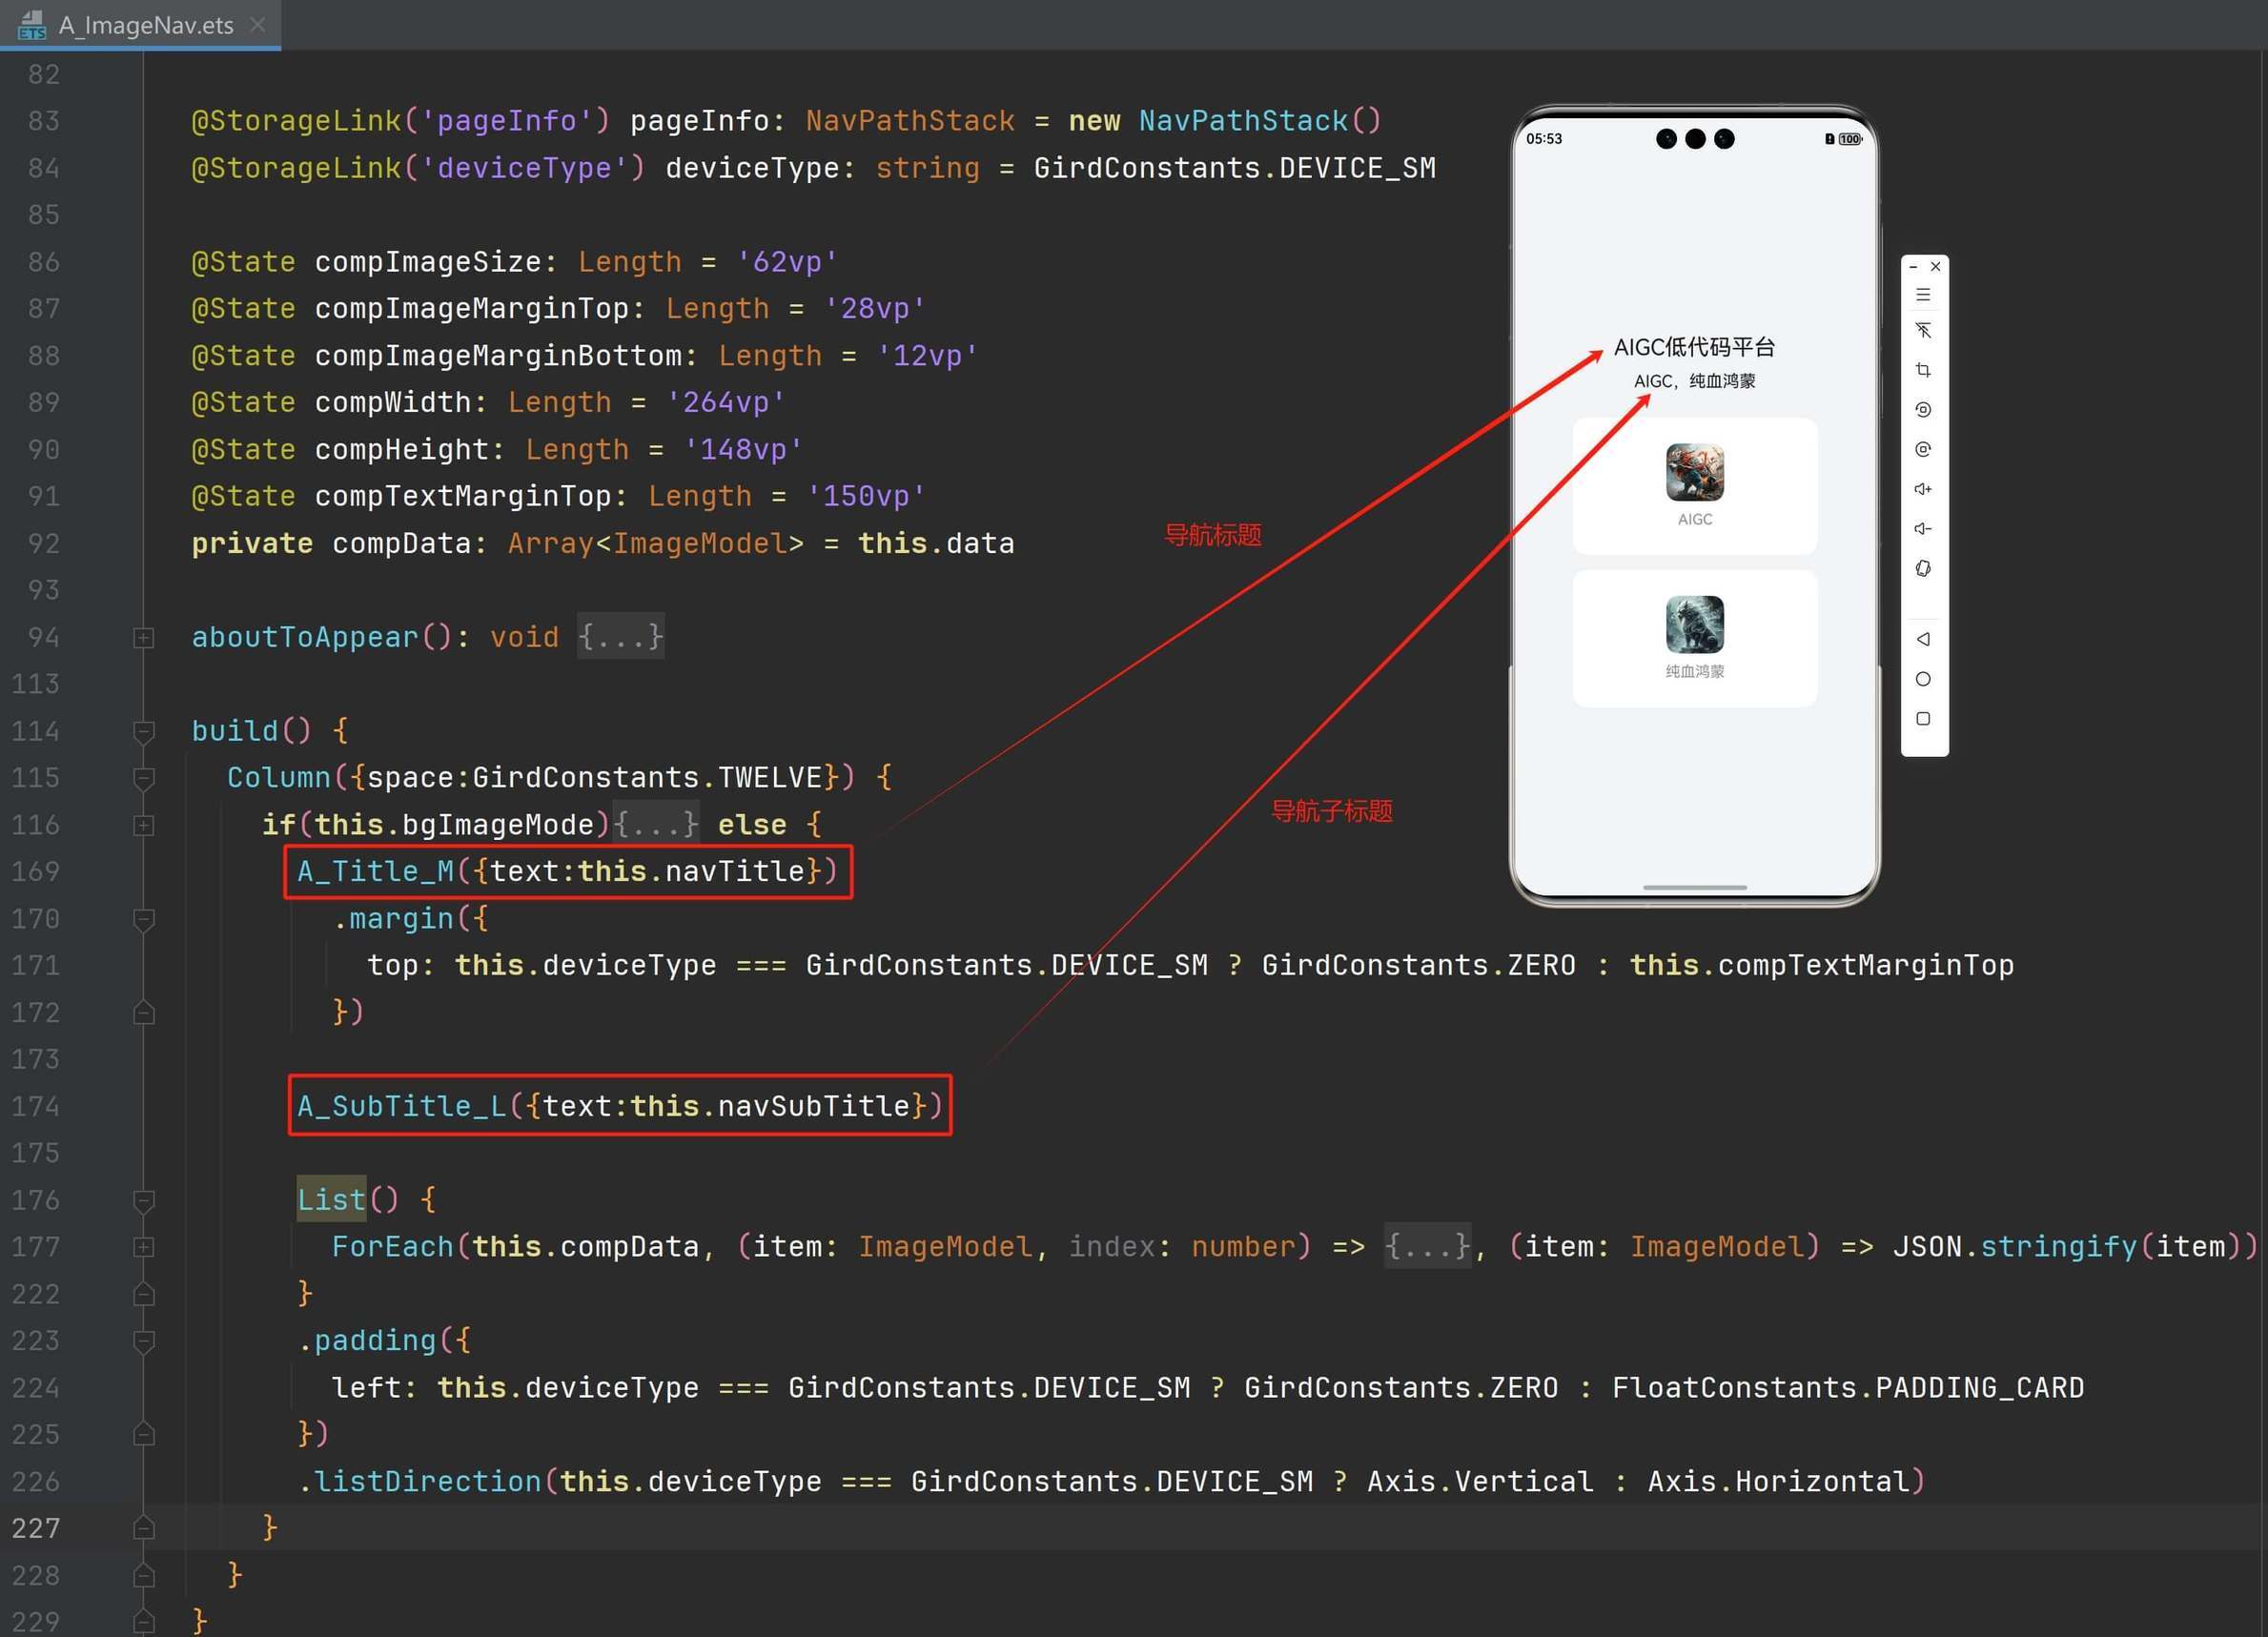Click the fold end marker at line 227
Viewport: 2268px width, 1637px height.
pyautogui.click(x=143, y=1528)
